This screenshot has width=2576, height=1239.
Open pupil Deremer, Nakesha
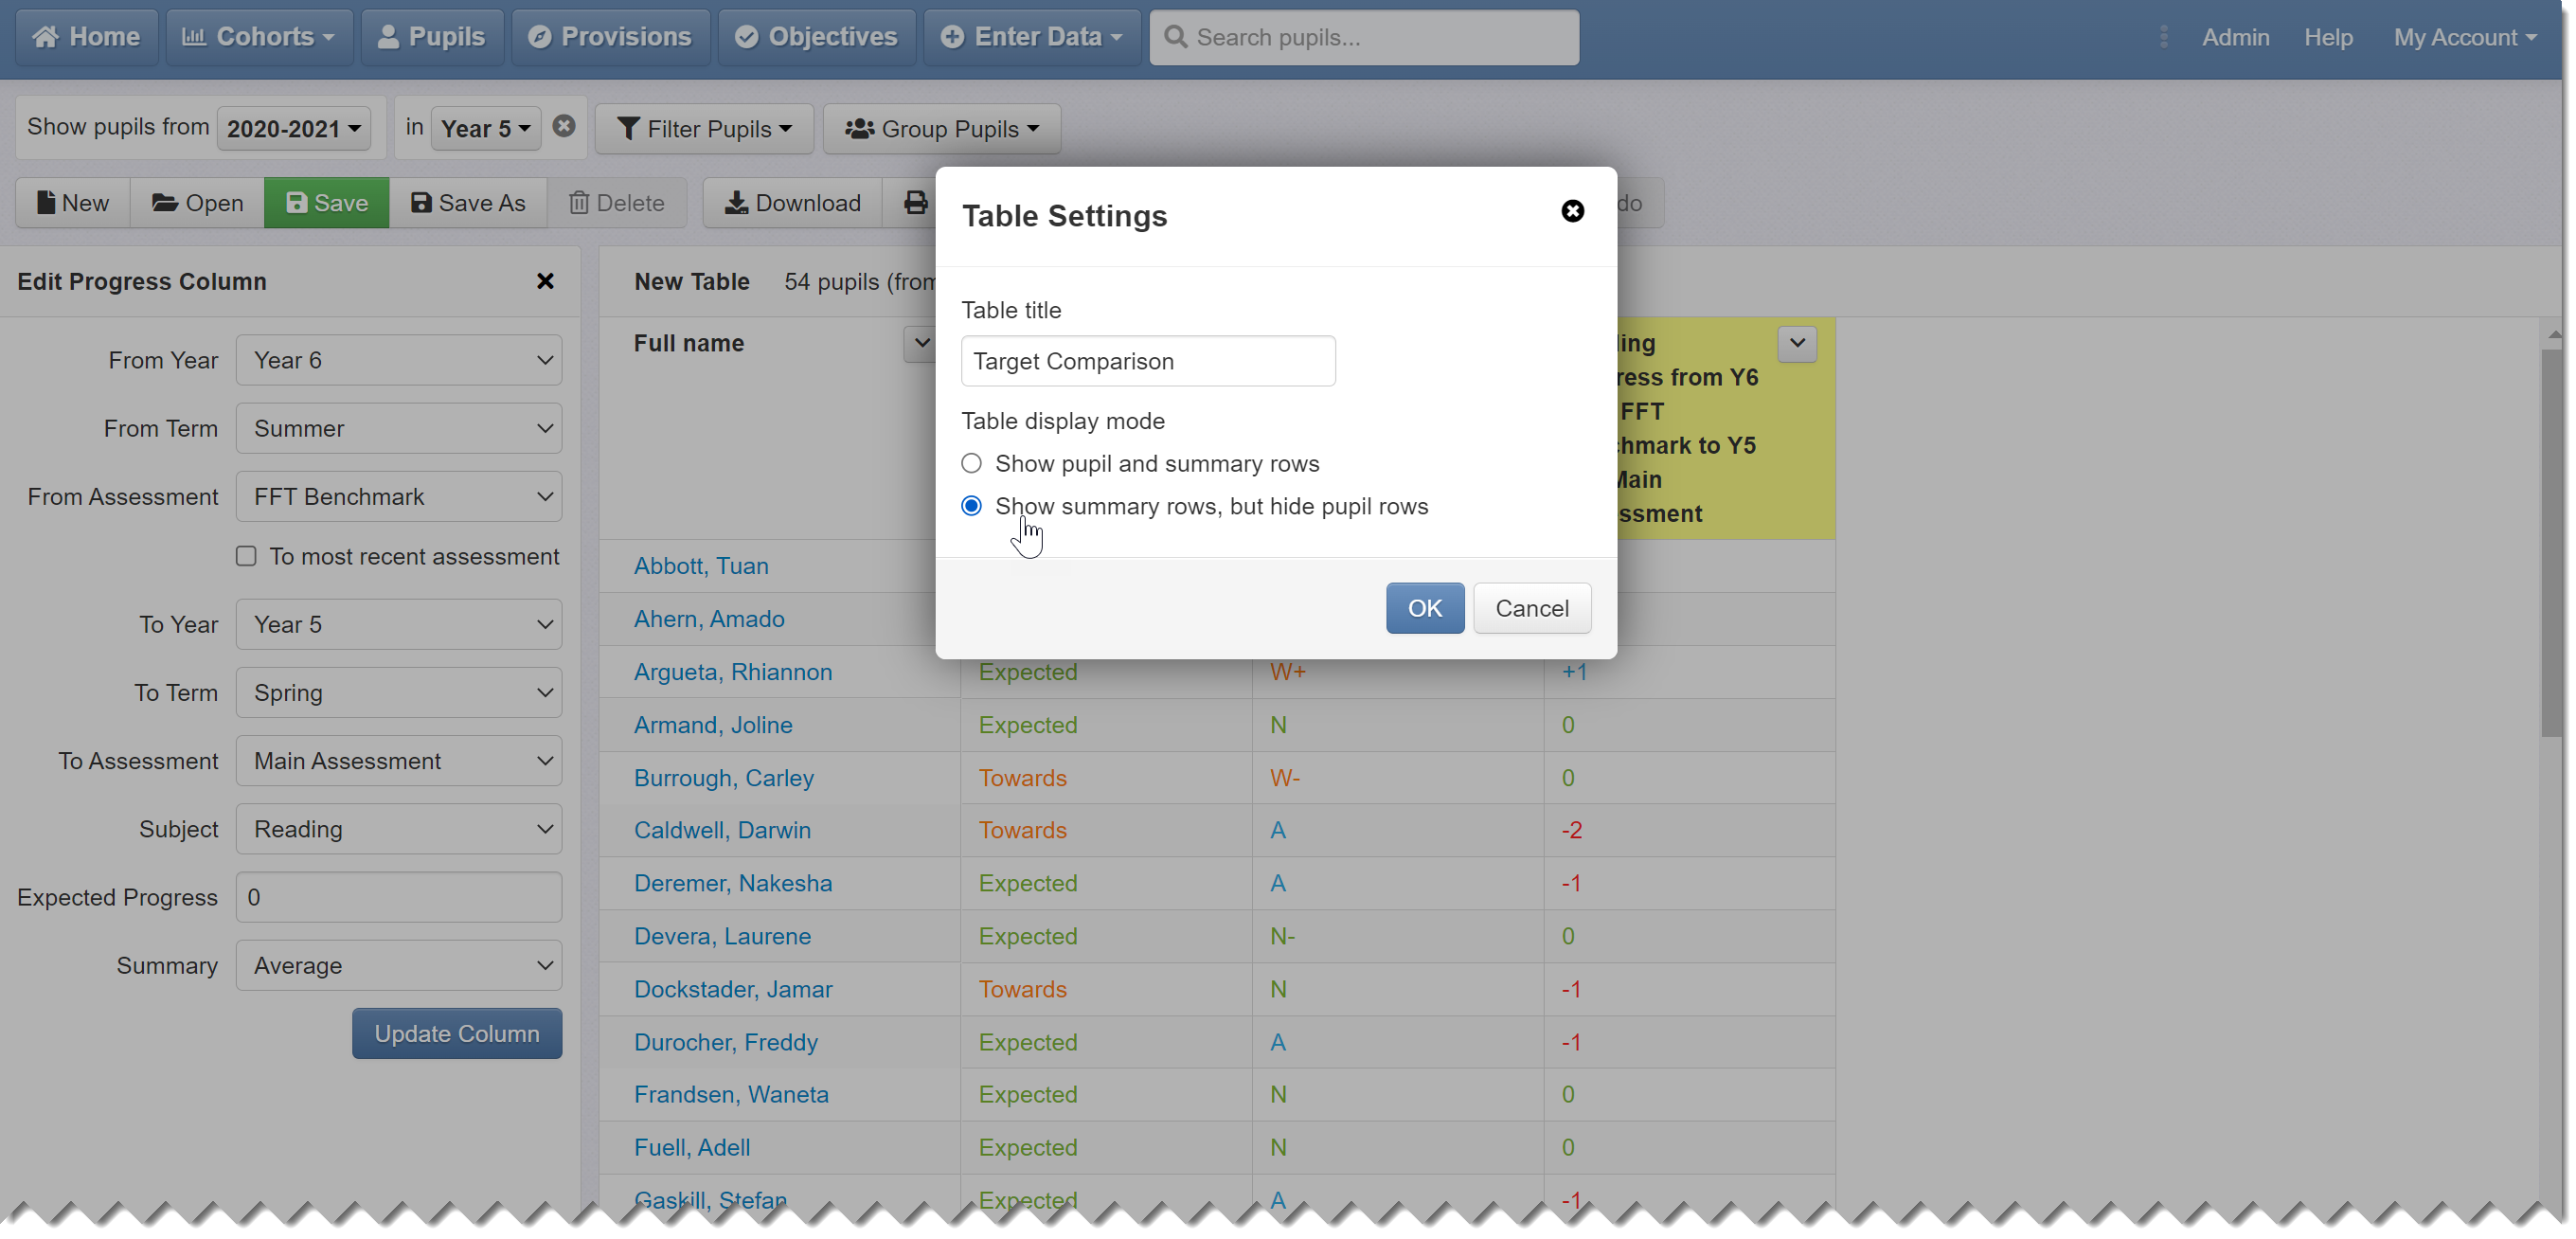(733, 882)
